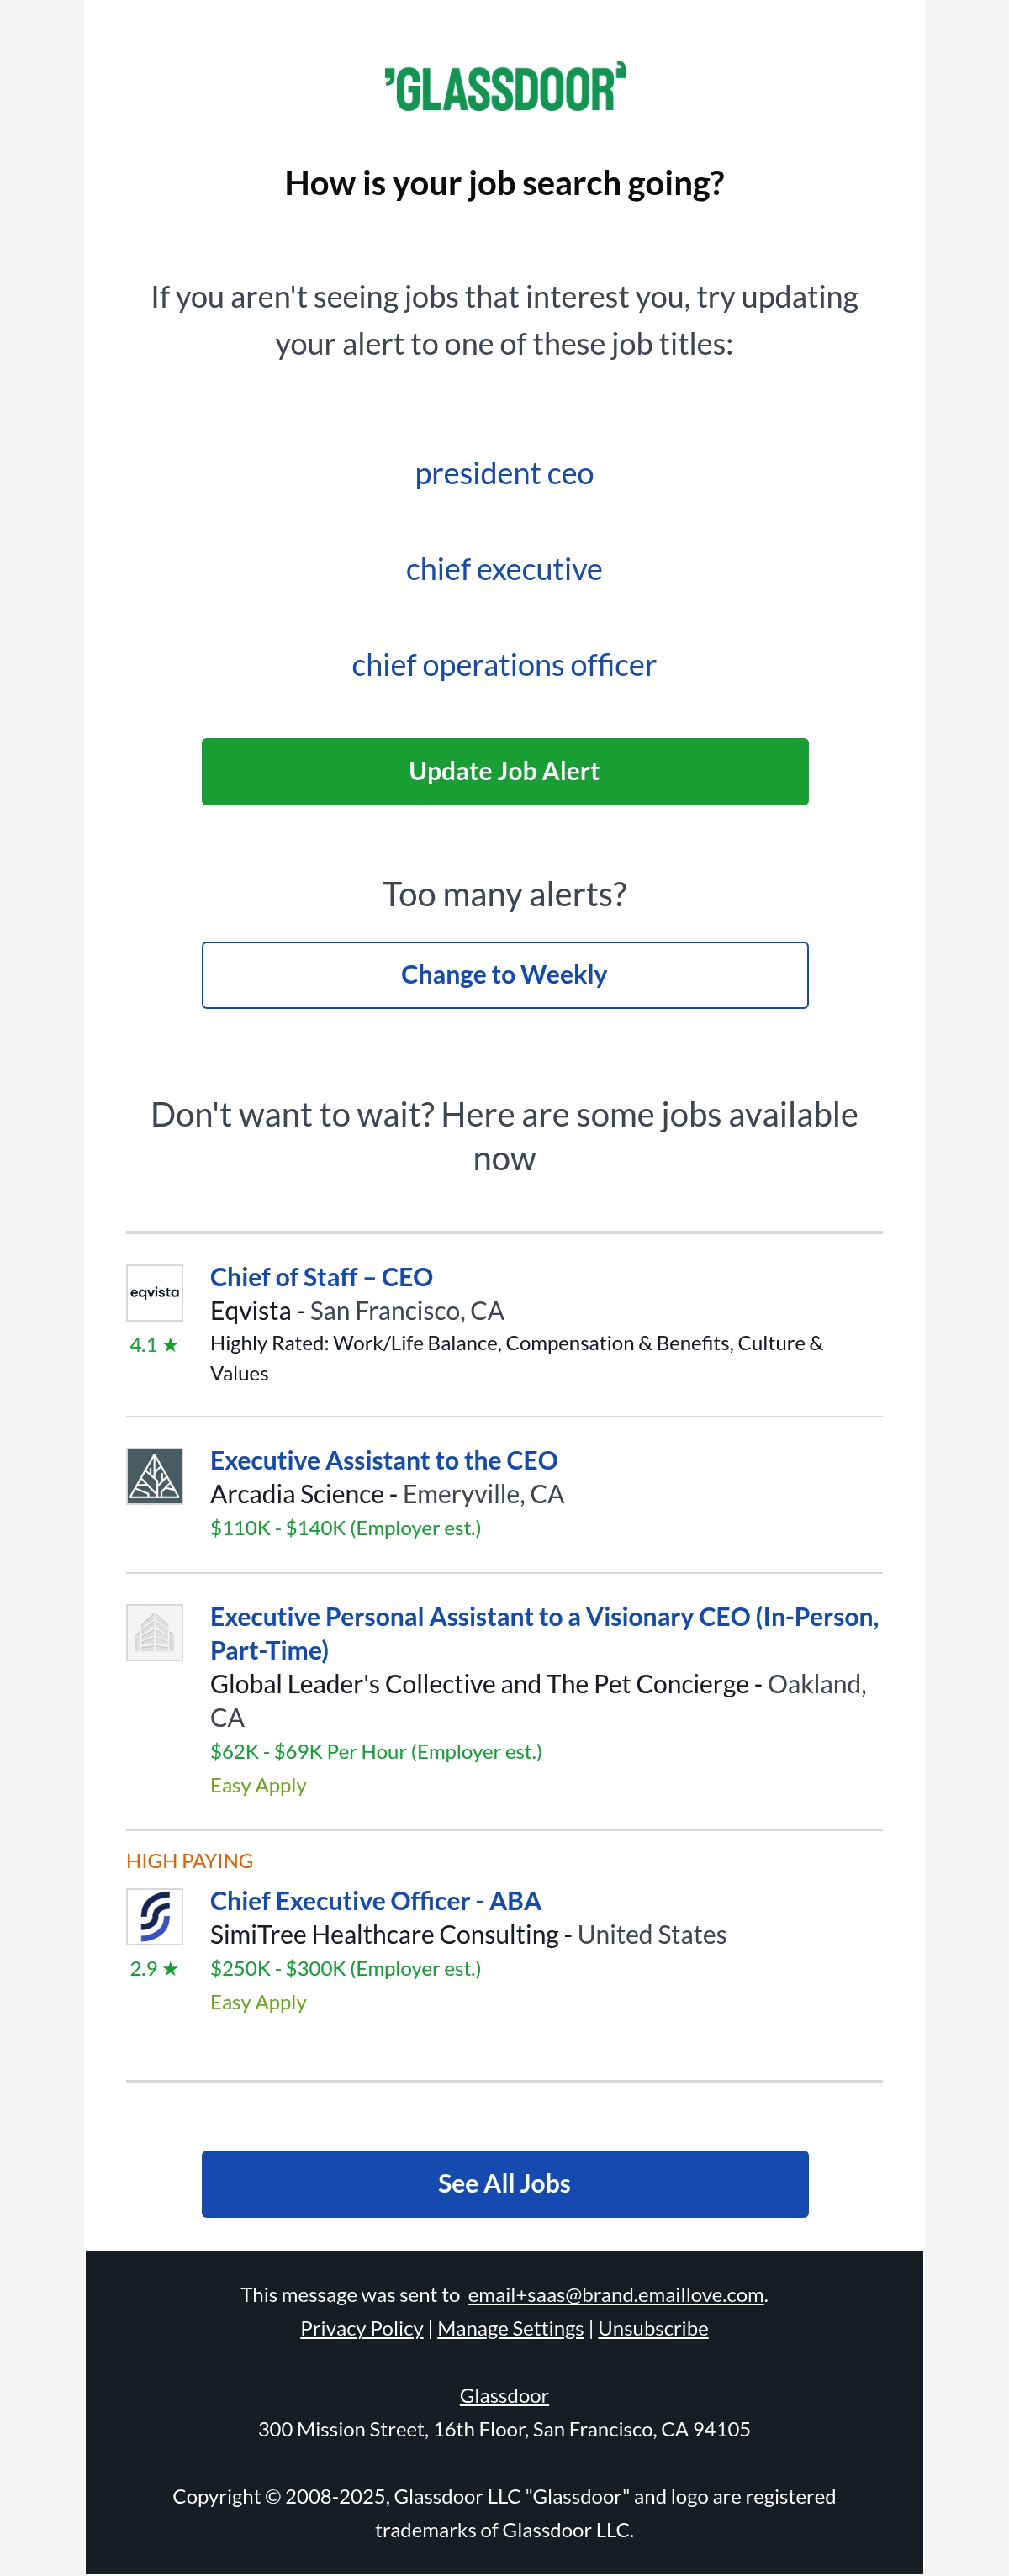
Task: Open Executive Assistant to the CEO listing
Action: (x=384, y=1461)
